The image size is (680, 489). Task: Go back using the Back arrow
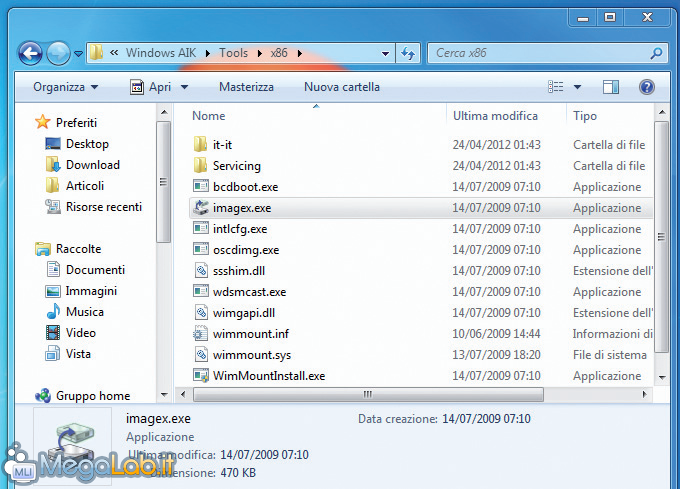(30, 54)
